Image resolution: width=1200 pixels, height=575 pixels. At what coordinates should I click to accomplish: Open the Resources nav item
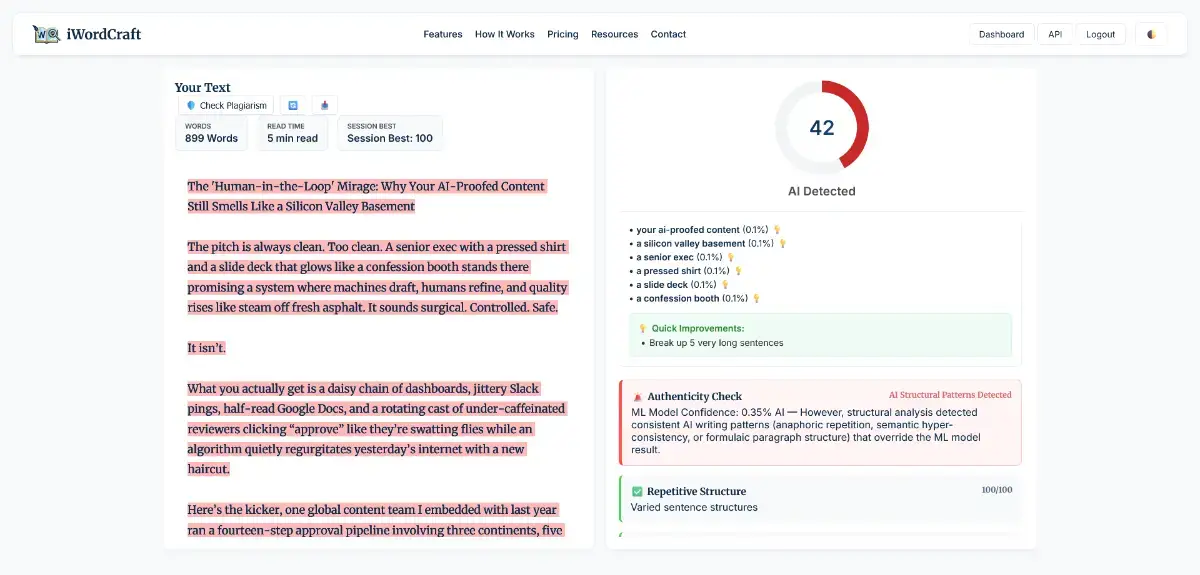point(615,34)
